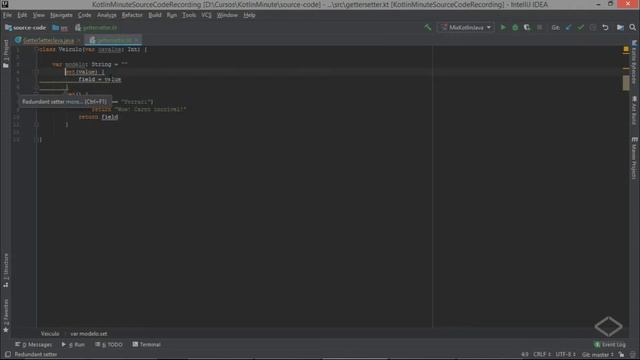This screenshot has height=360, width=640.
Task: Collapse the class Veiculo fold marker in gutter
Action: pos(36,49)
